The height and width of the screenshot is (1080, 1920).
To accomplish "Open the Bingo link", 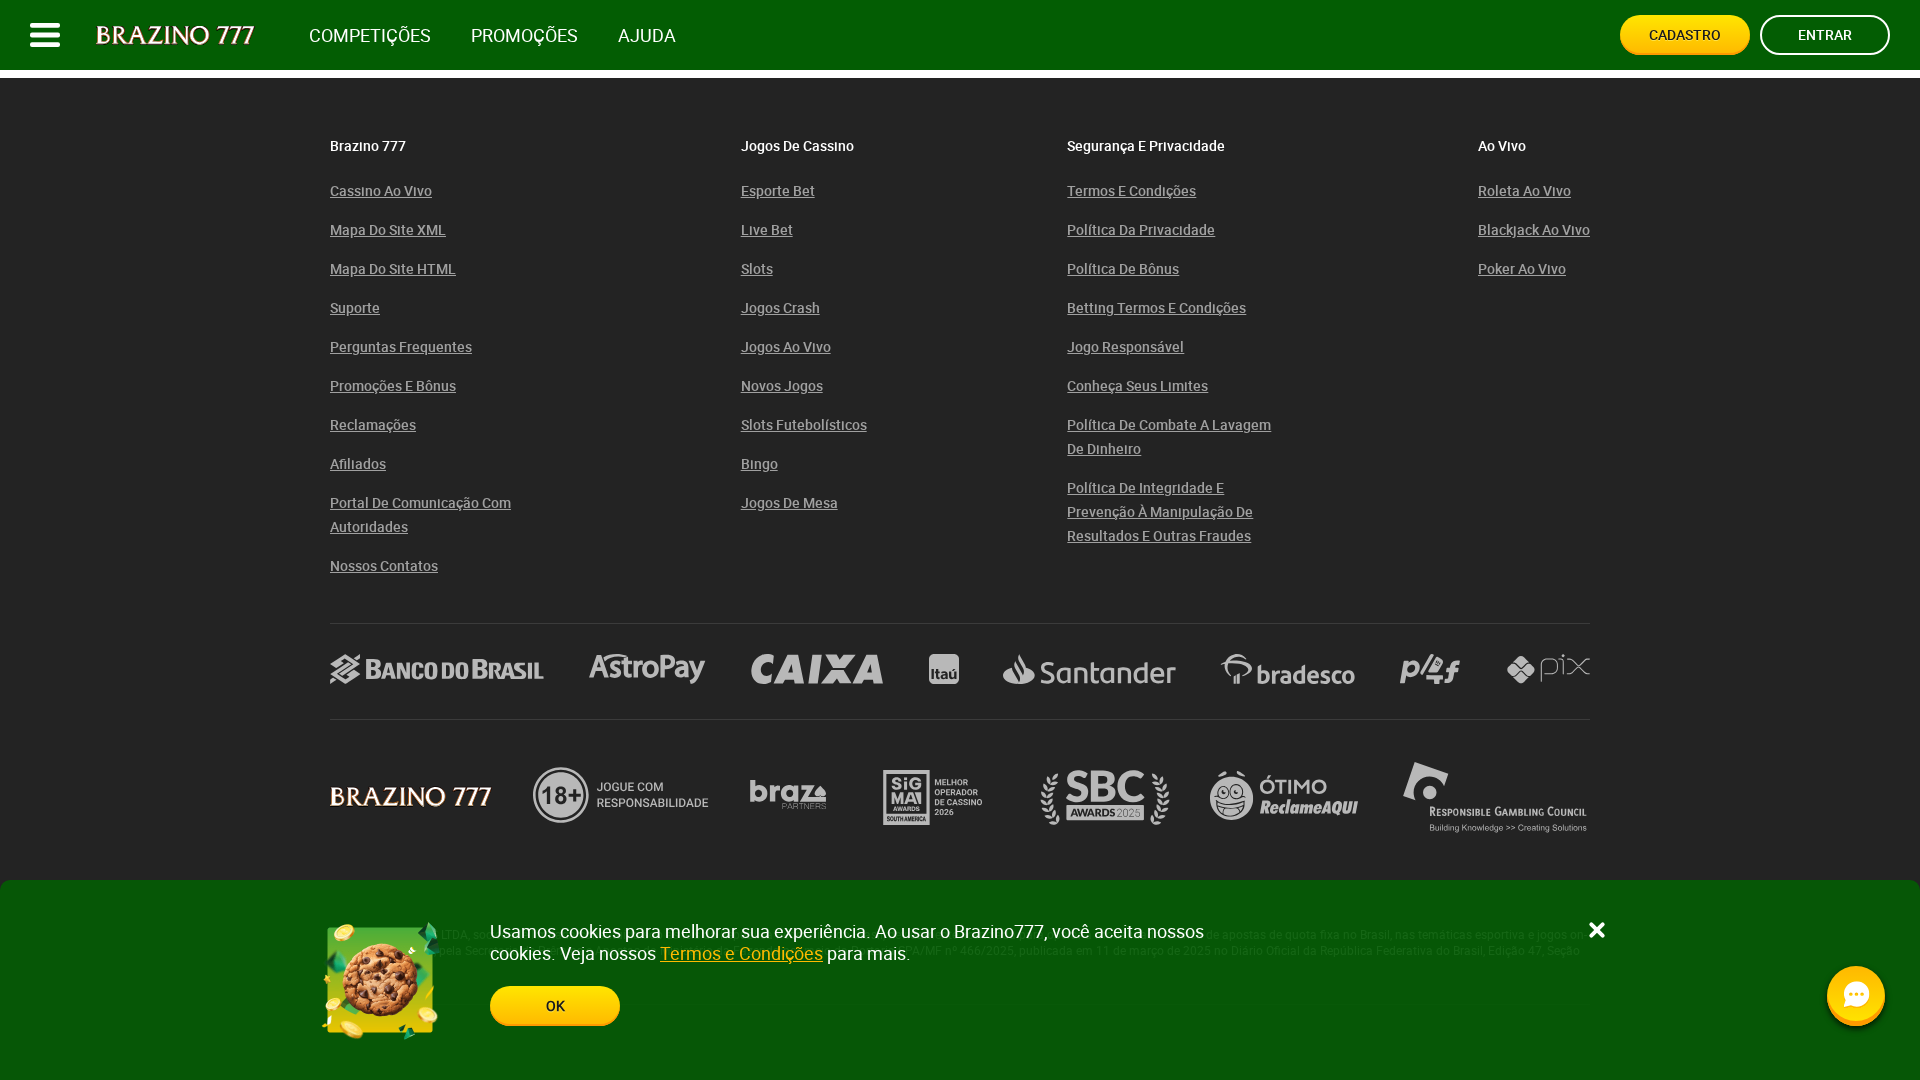I will (759, 464).
